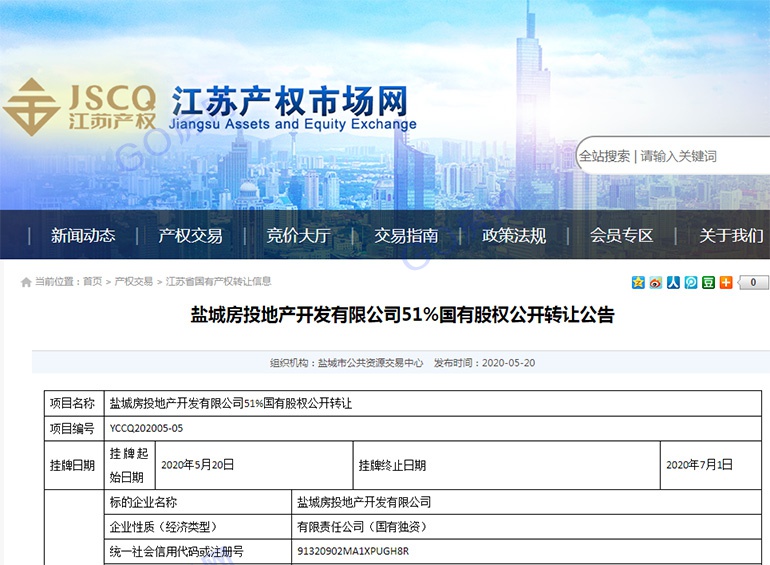Click the home breadcrumb icon
This screenshot has height=565, width=770.
click(x=26, y=282)
